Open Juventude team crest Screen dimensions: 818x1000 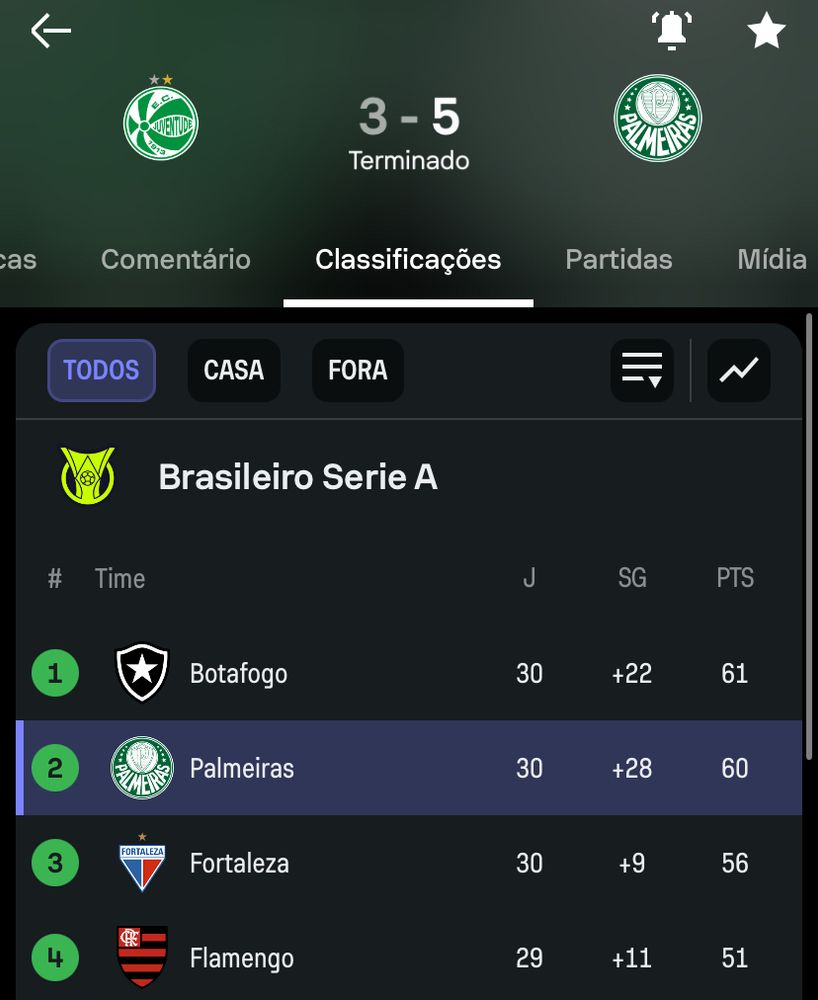pos(160,121)
